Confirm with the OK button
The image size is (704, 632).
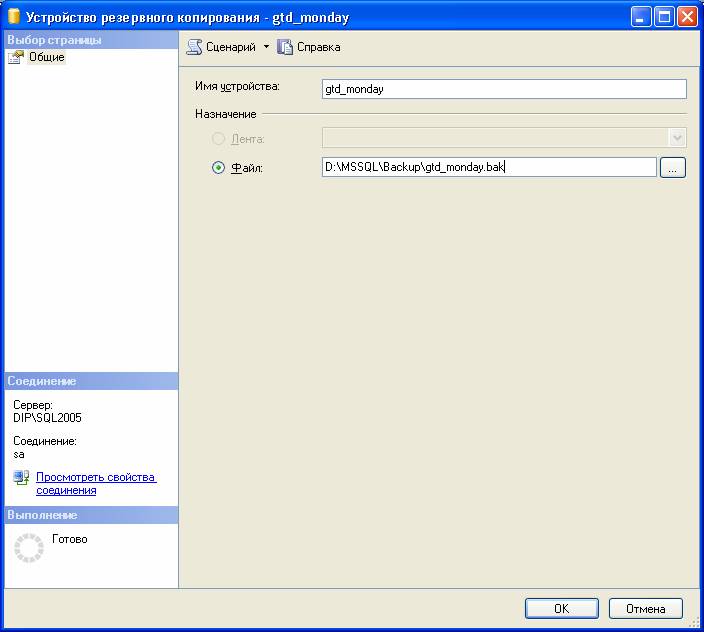click(561, 608)
